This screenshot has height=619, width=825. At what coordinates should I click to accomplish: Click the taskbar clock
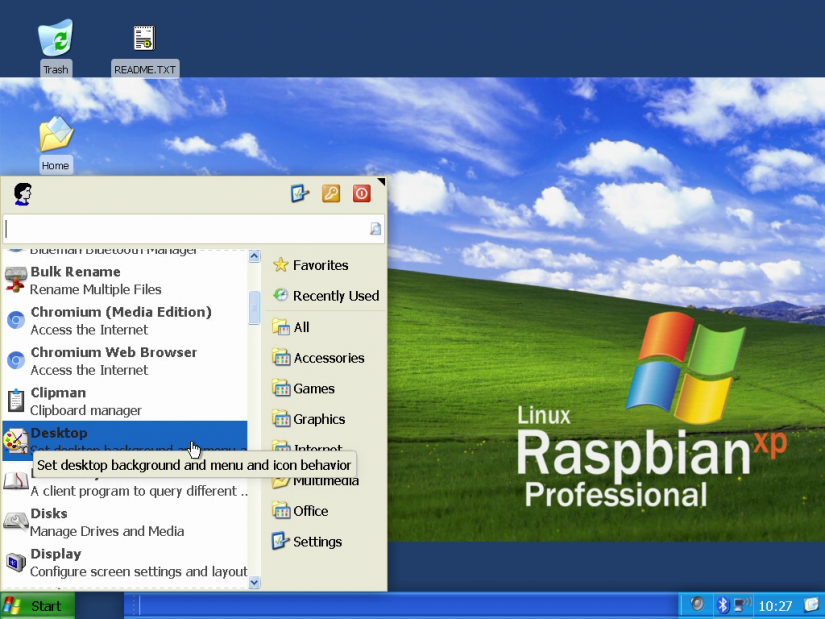click(776, 606)
